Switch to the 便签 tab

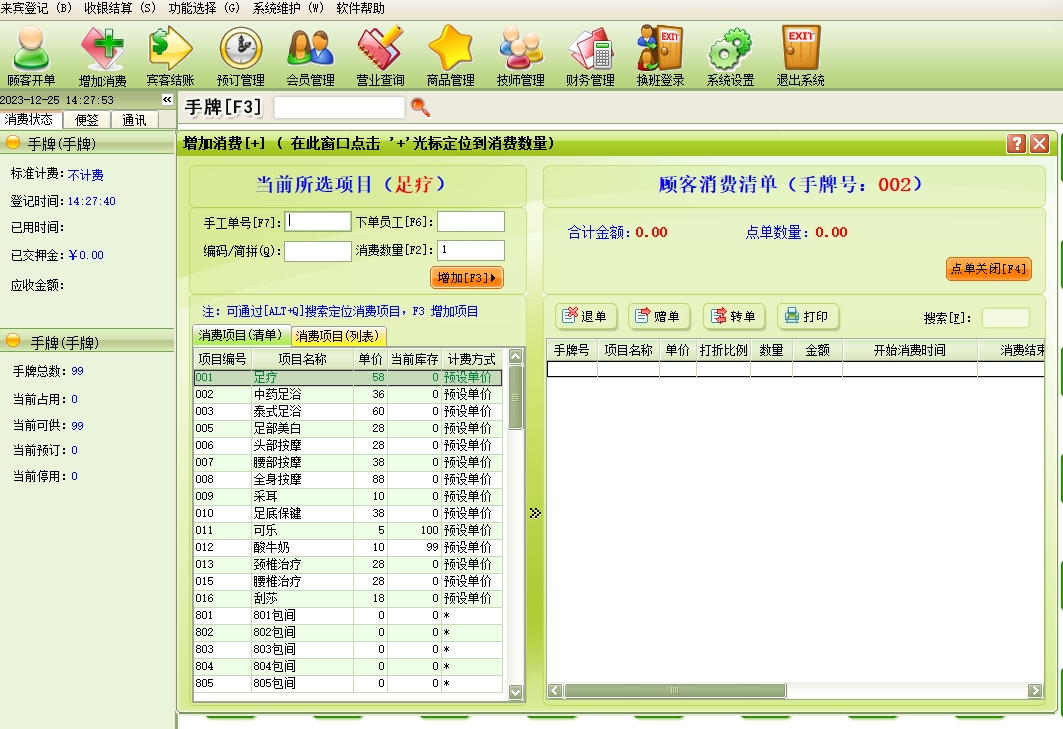[x=87, y=120]
